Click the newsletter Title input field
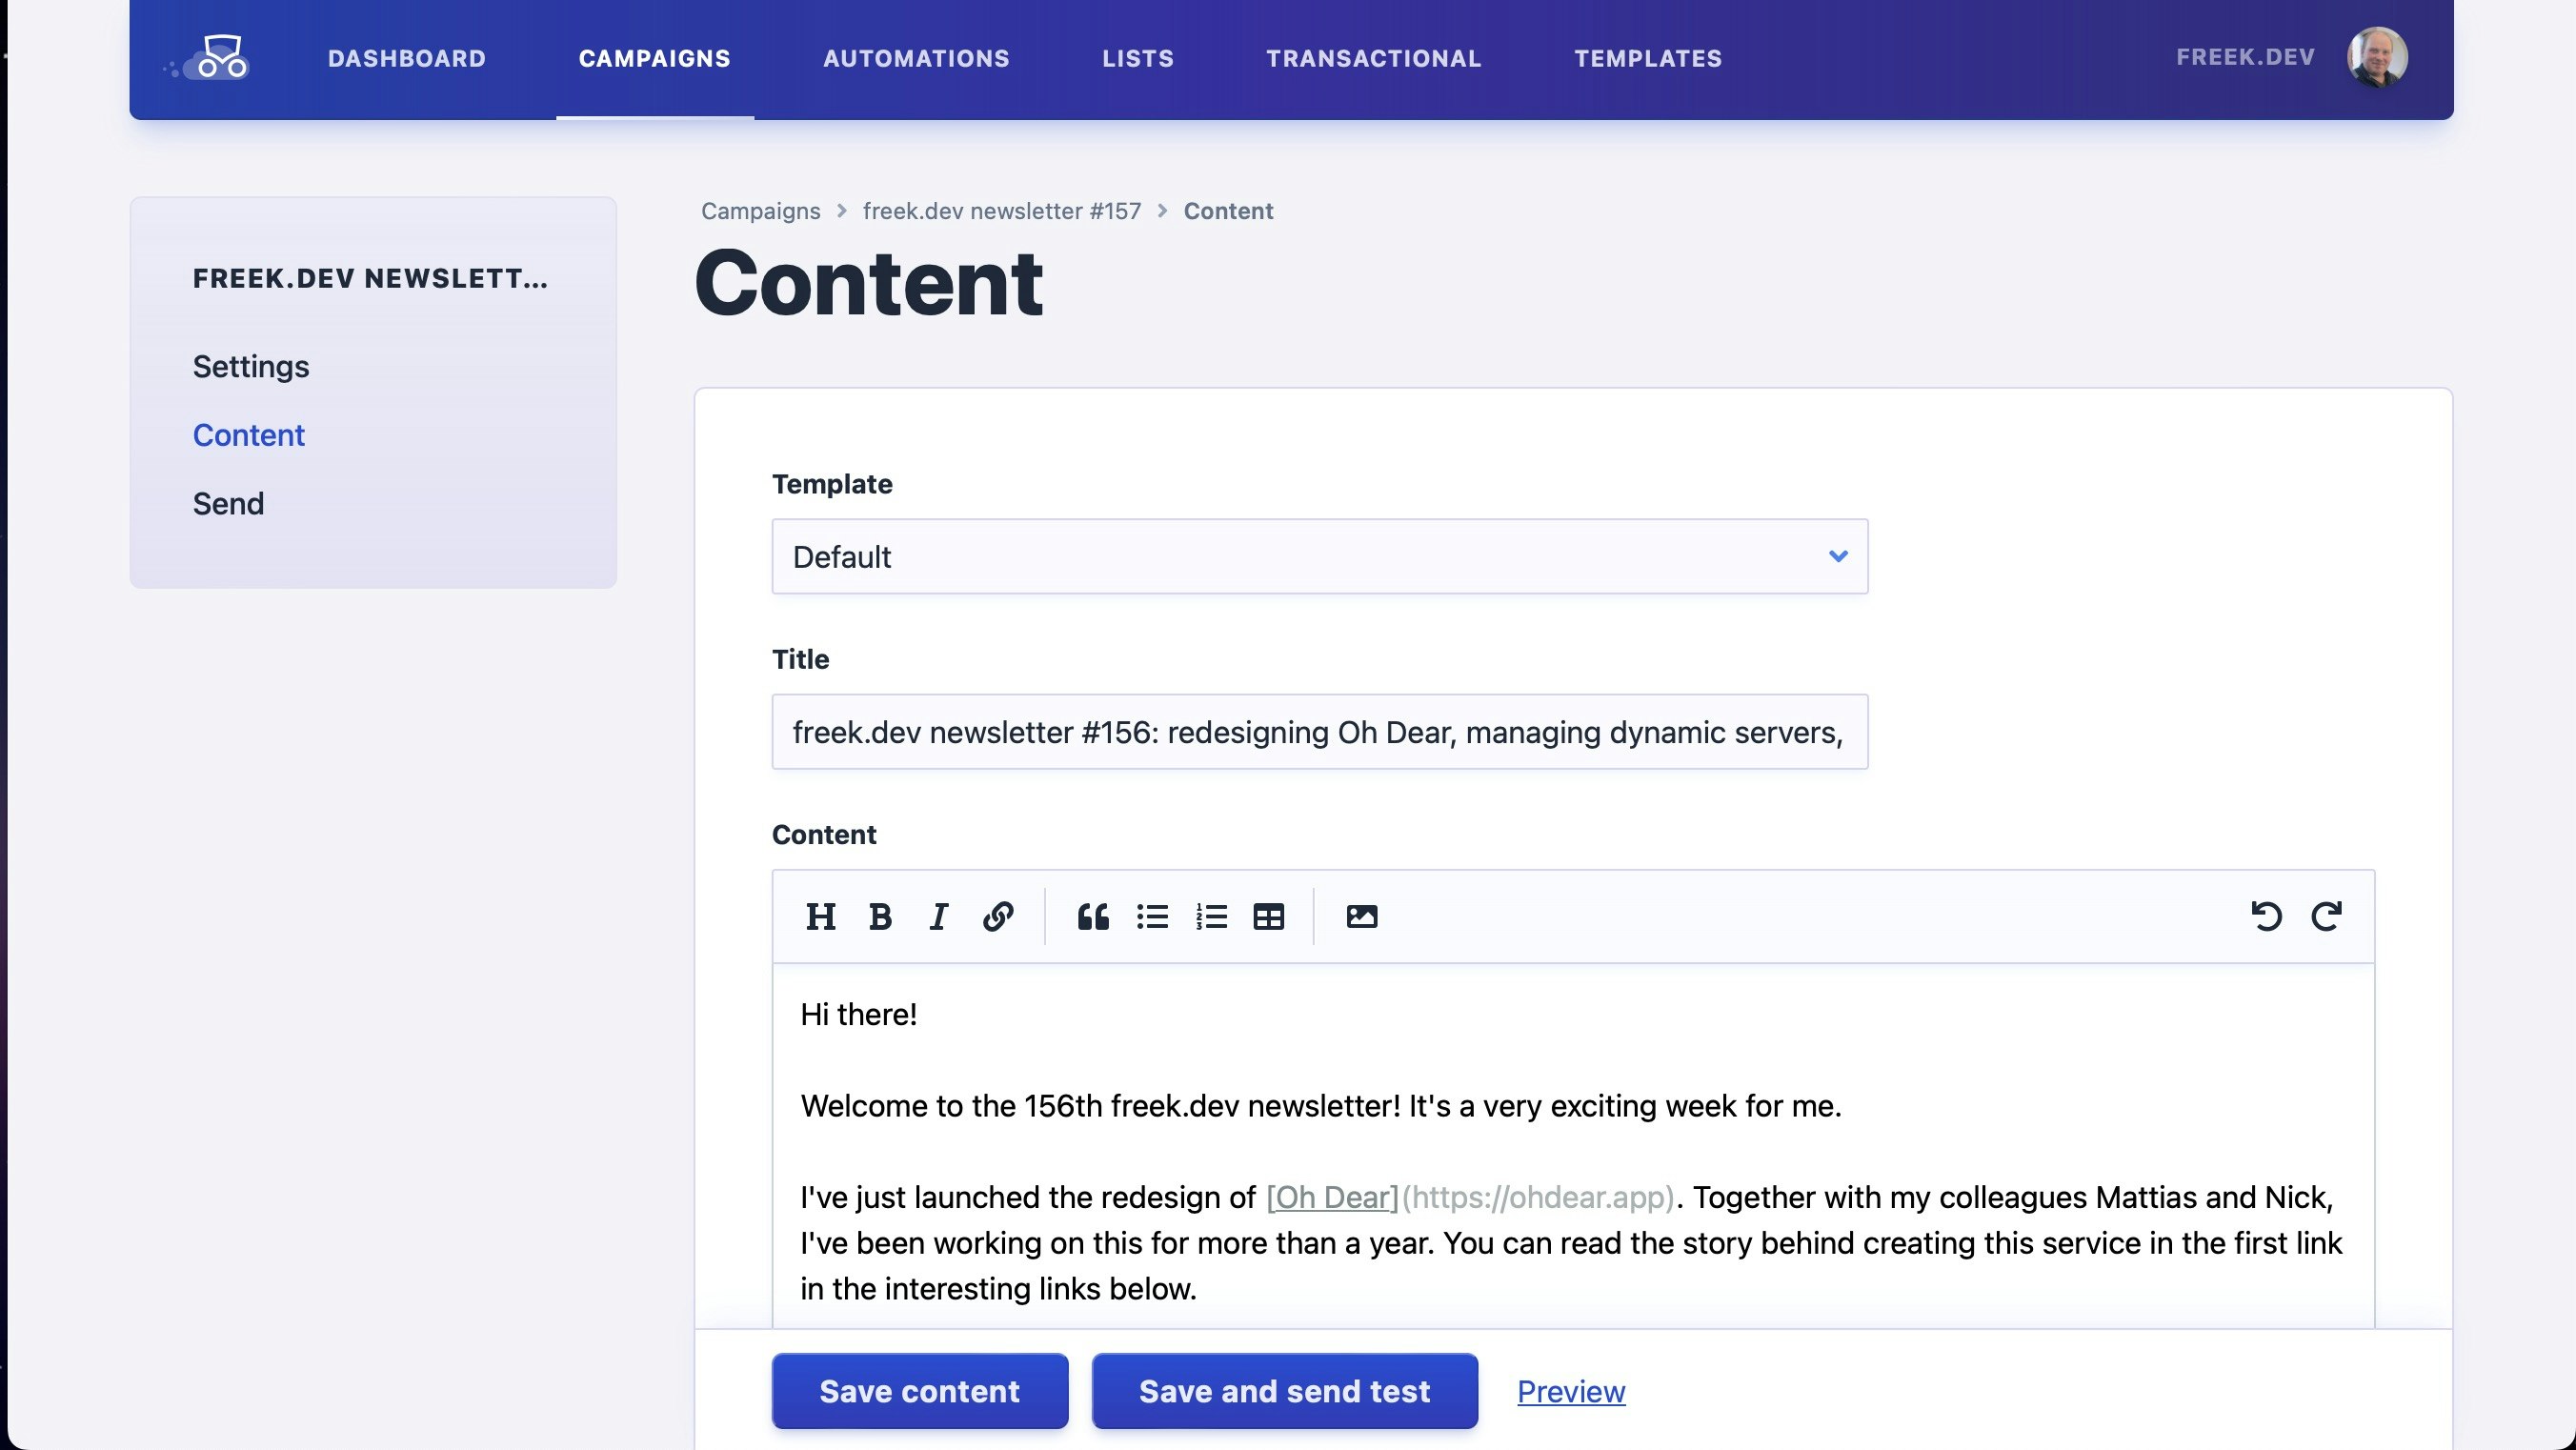The width and height of the screenshot is (2576, 1450). click(1319, 732)
